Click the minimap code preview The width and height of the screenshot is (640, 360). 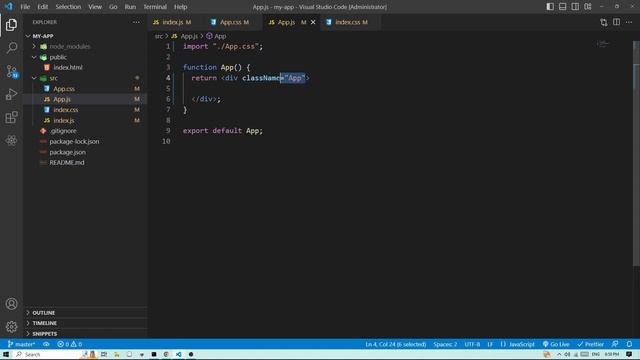pos(603,43)
